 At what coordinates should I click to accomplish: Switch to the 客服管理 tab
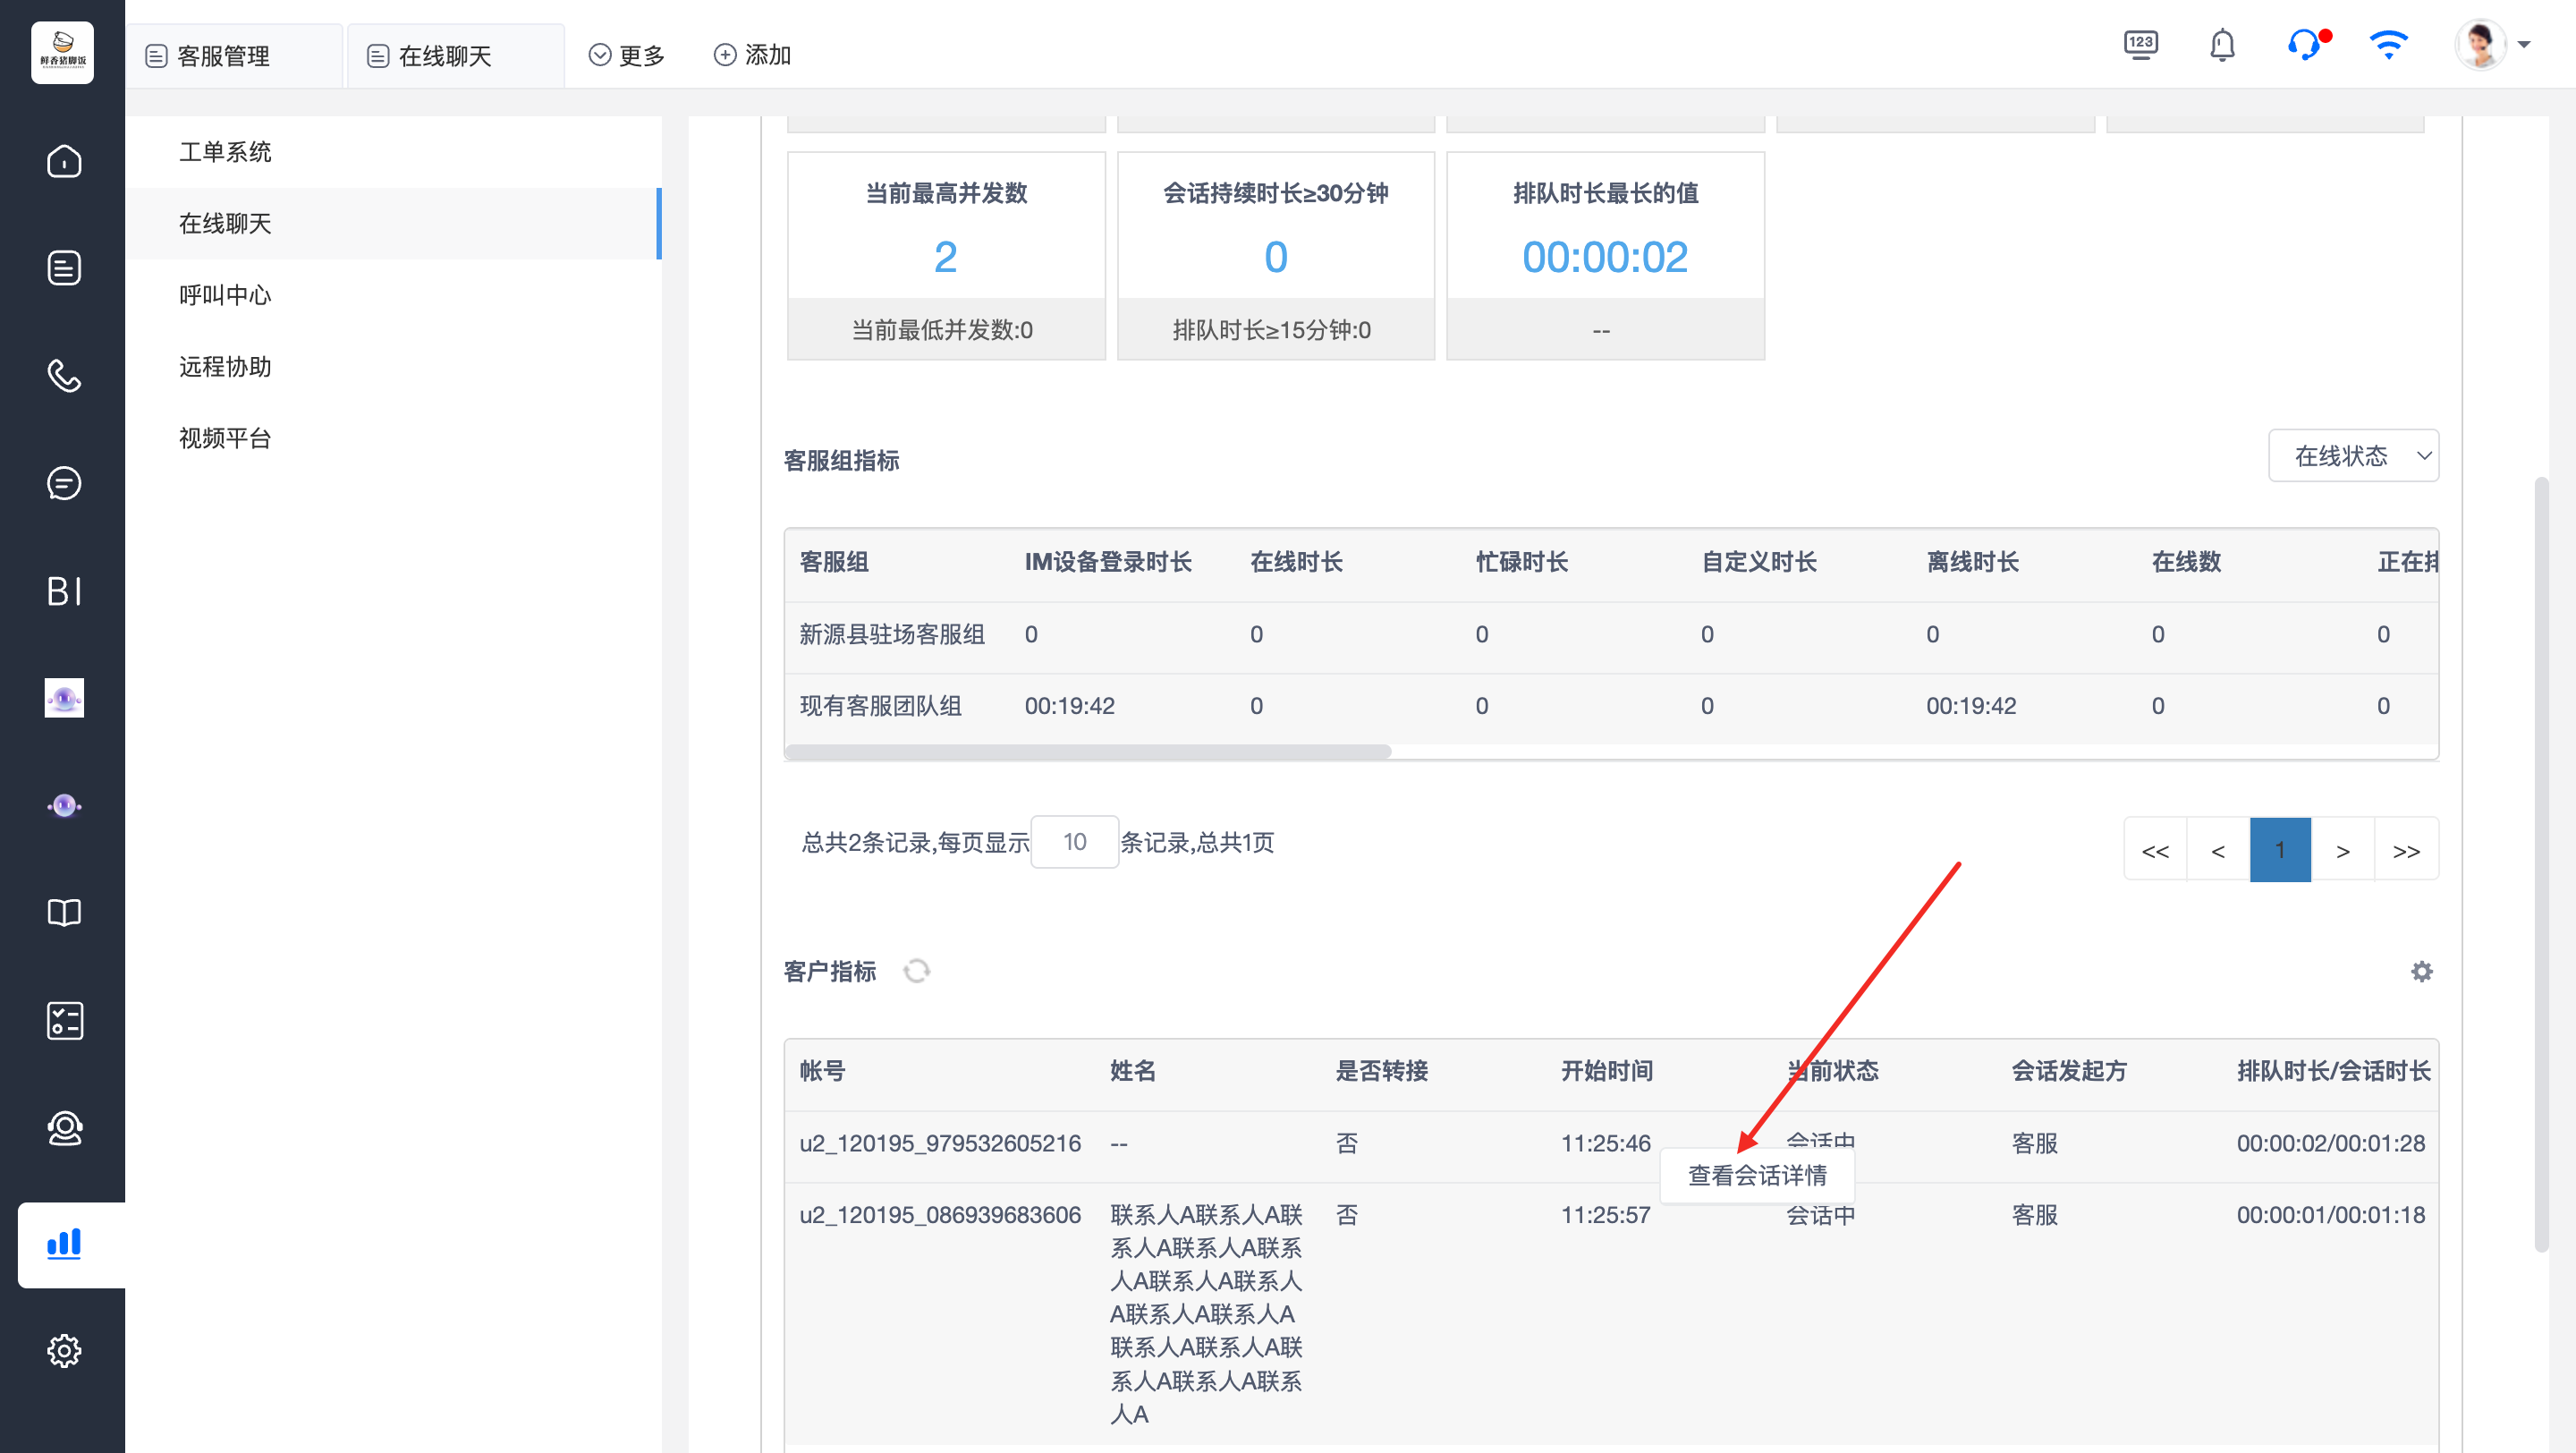point(222,55)
